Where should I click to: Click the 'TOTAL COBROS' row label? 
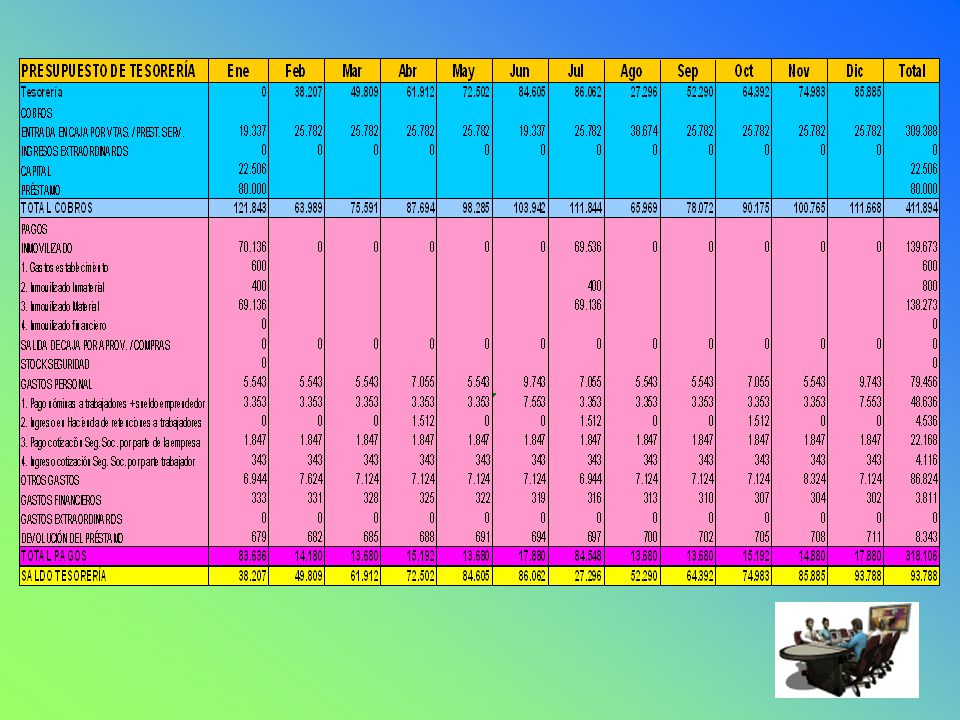(57, 208)
